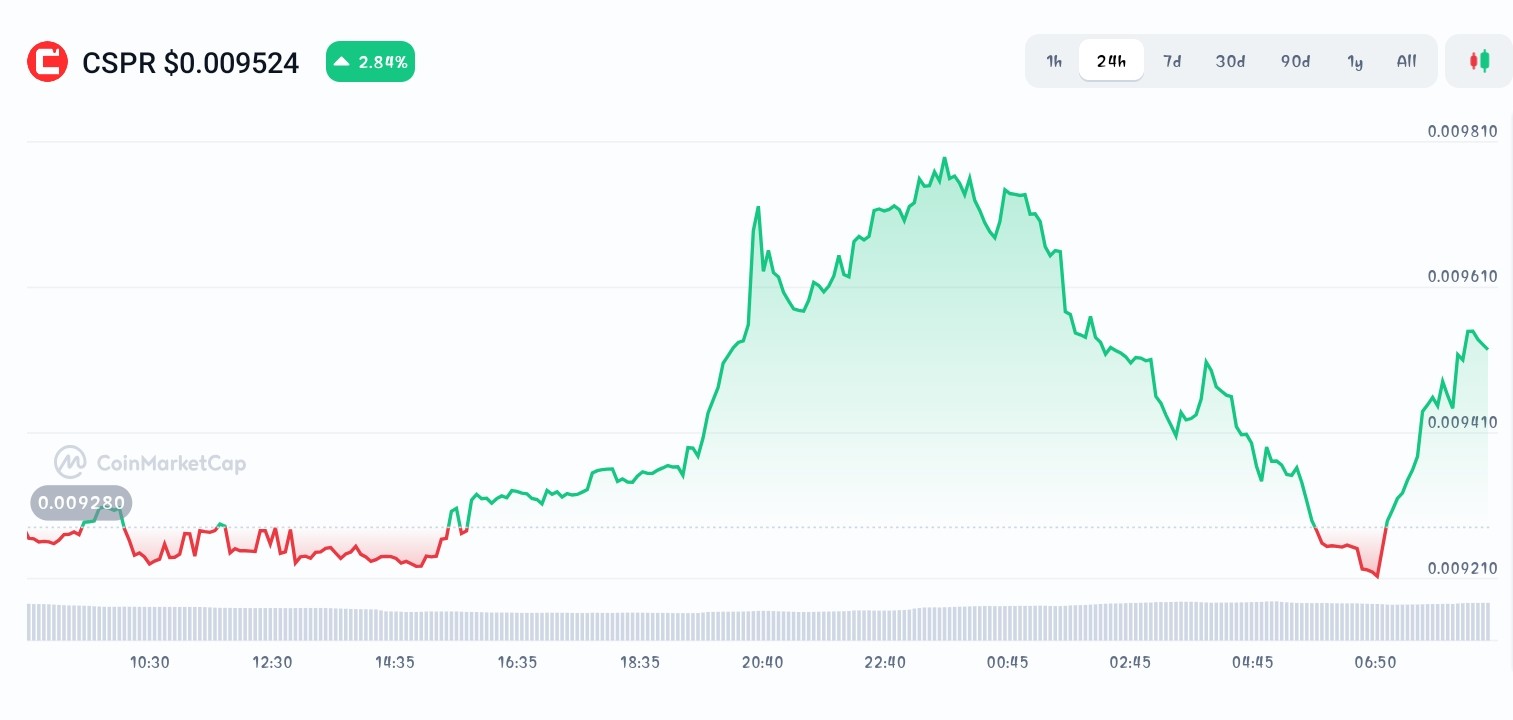1513x720 pixels.
Task: Click the 16:35 time axis label
Action: tap(517, 662)
